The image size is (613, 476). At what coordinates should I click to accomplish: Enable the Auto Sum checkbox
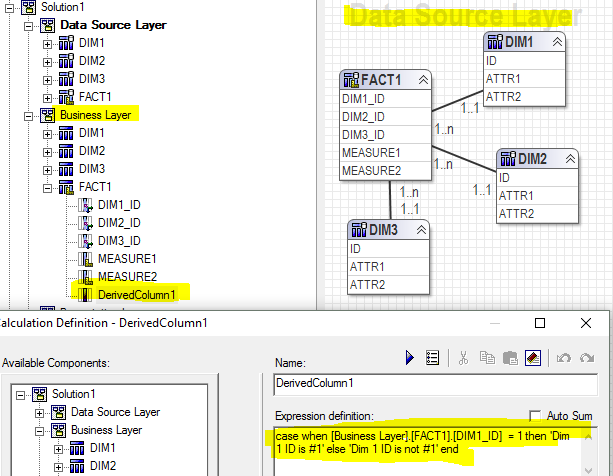pos(535,416)
